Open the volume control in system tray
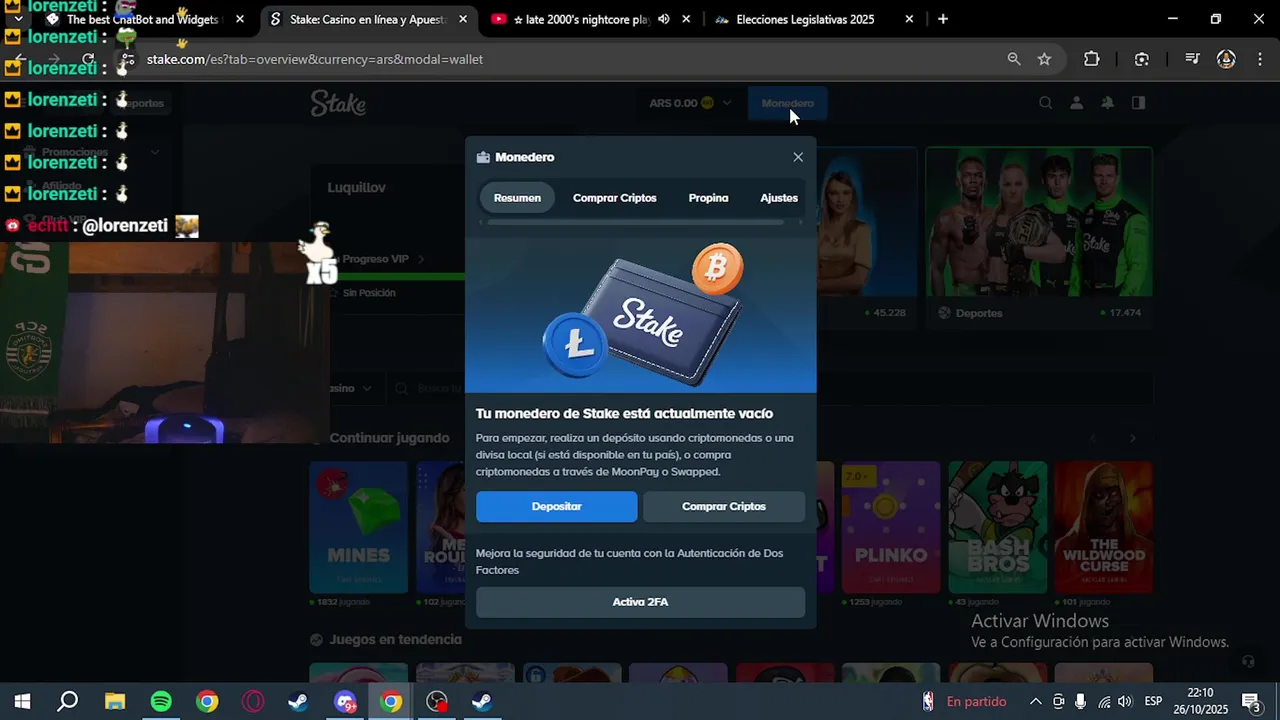1280x720 pixels. point(1125,702)
